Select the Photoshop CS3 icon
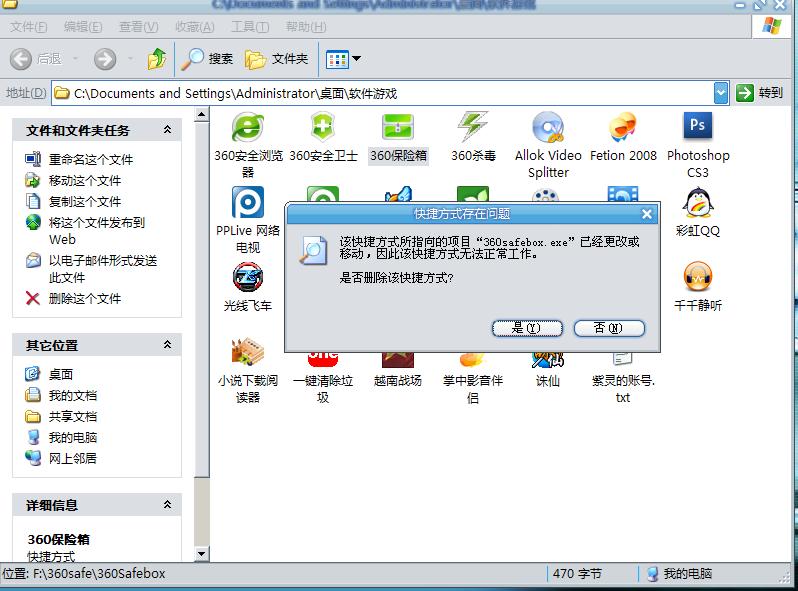The height and width of the screenshot is (591, 798). coord(698,126)
